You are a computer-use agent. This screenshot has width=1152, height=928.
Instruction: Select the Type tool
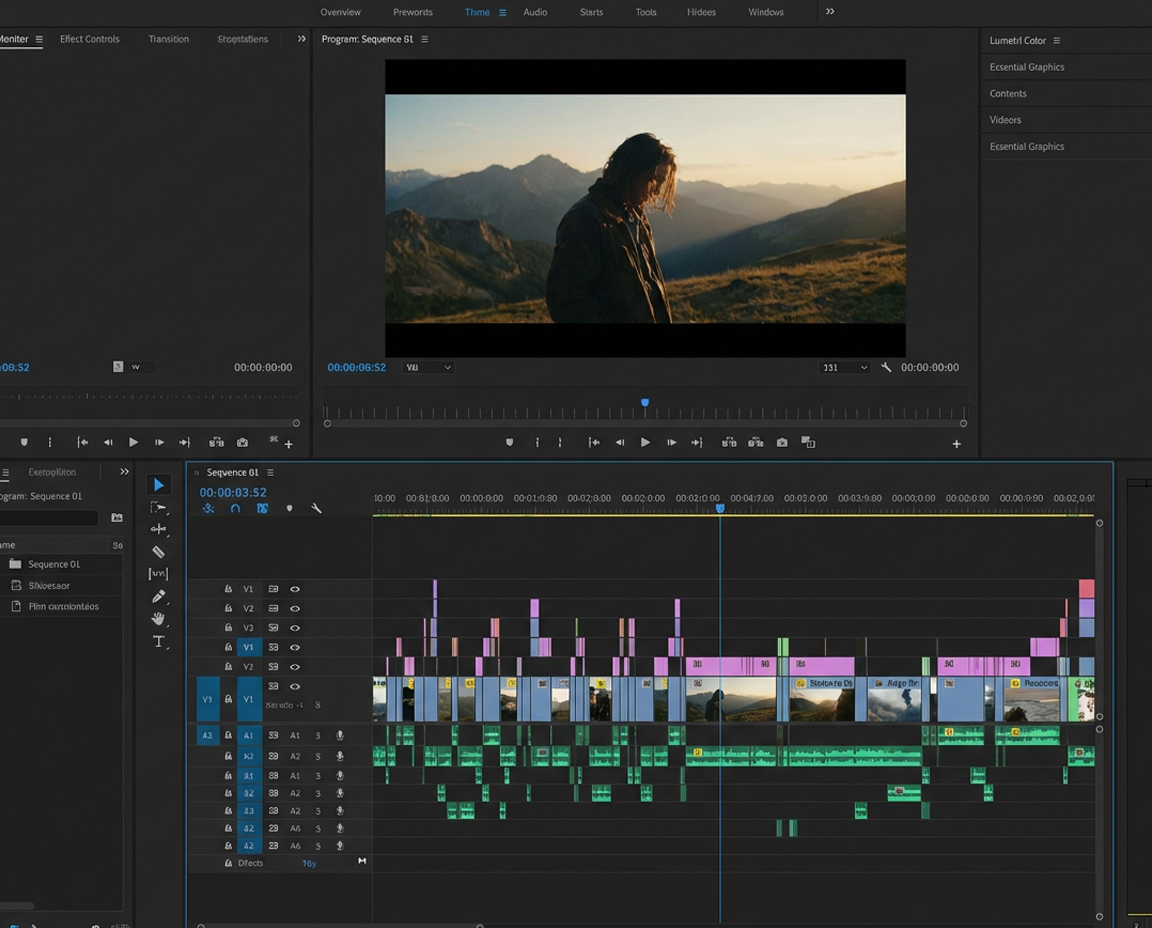[x=159, y=641]
